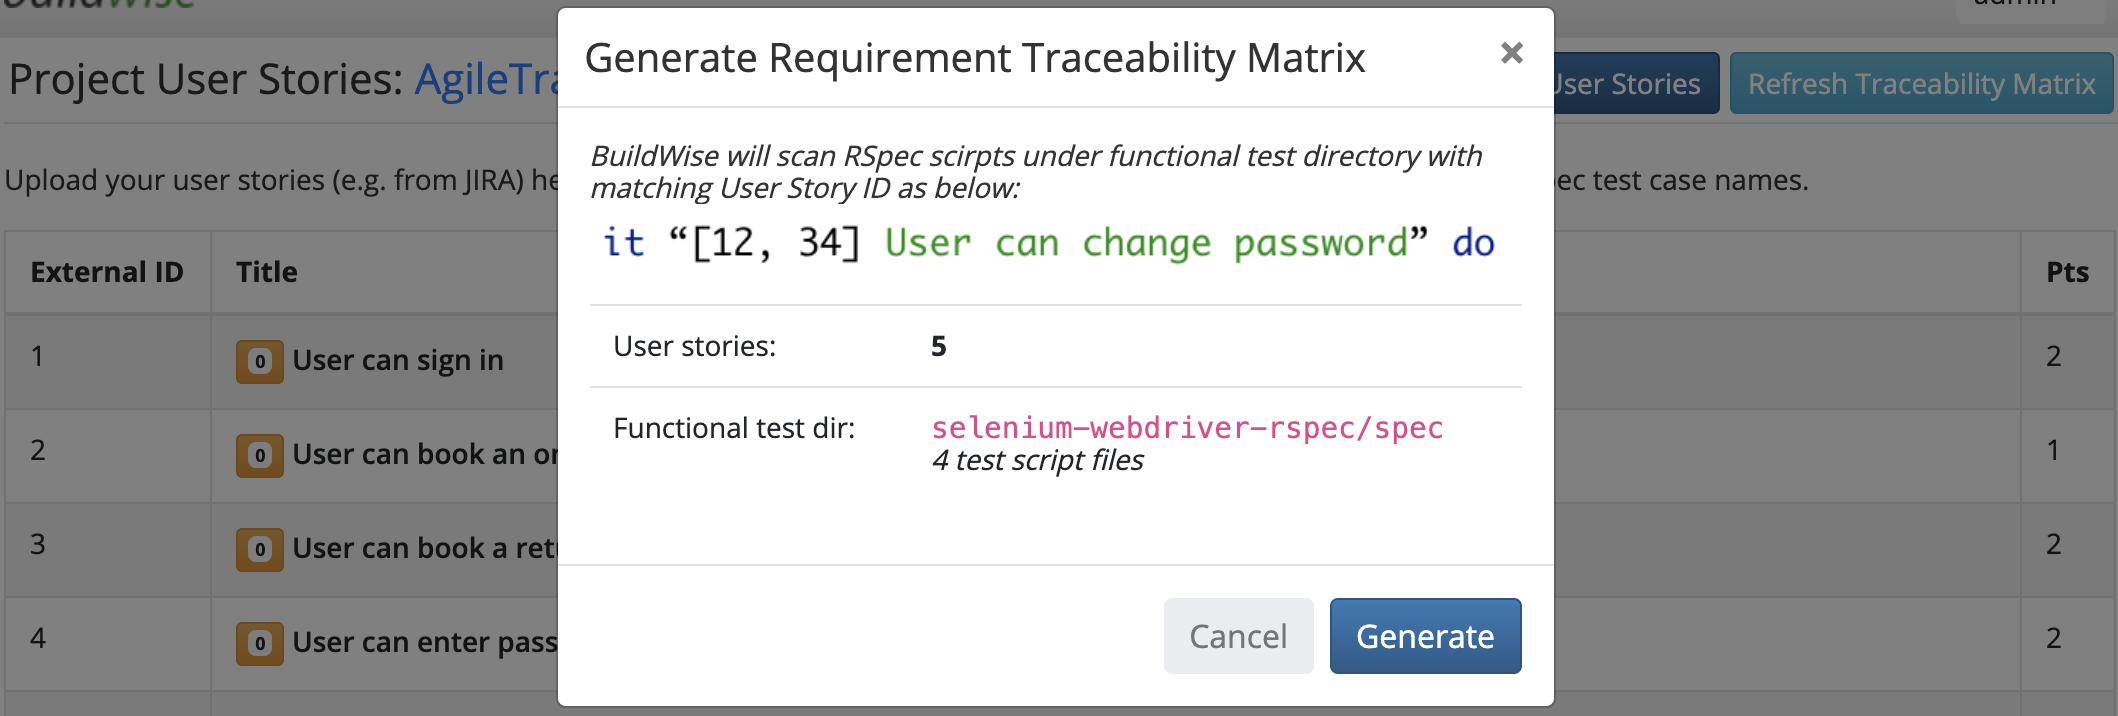Click the User stories count value 5
The height and width of the screenshot is (716, 2118).
point(938,346)
